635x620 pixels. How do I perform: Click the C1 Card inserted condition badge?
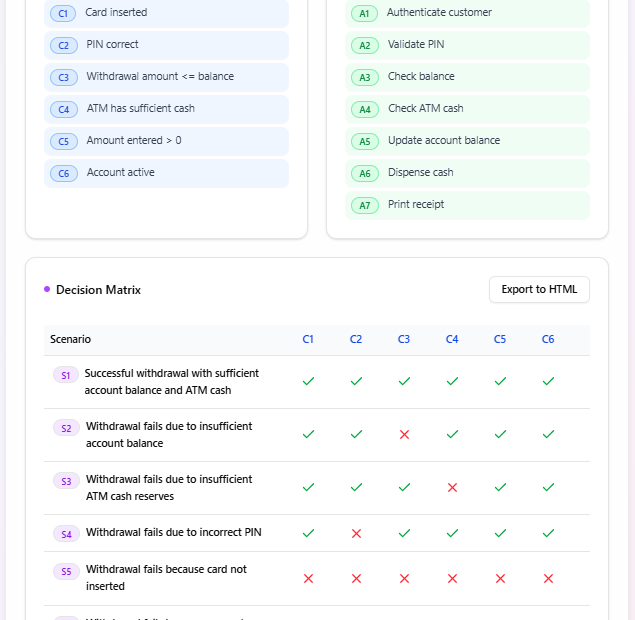(x=64, y=13)
